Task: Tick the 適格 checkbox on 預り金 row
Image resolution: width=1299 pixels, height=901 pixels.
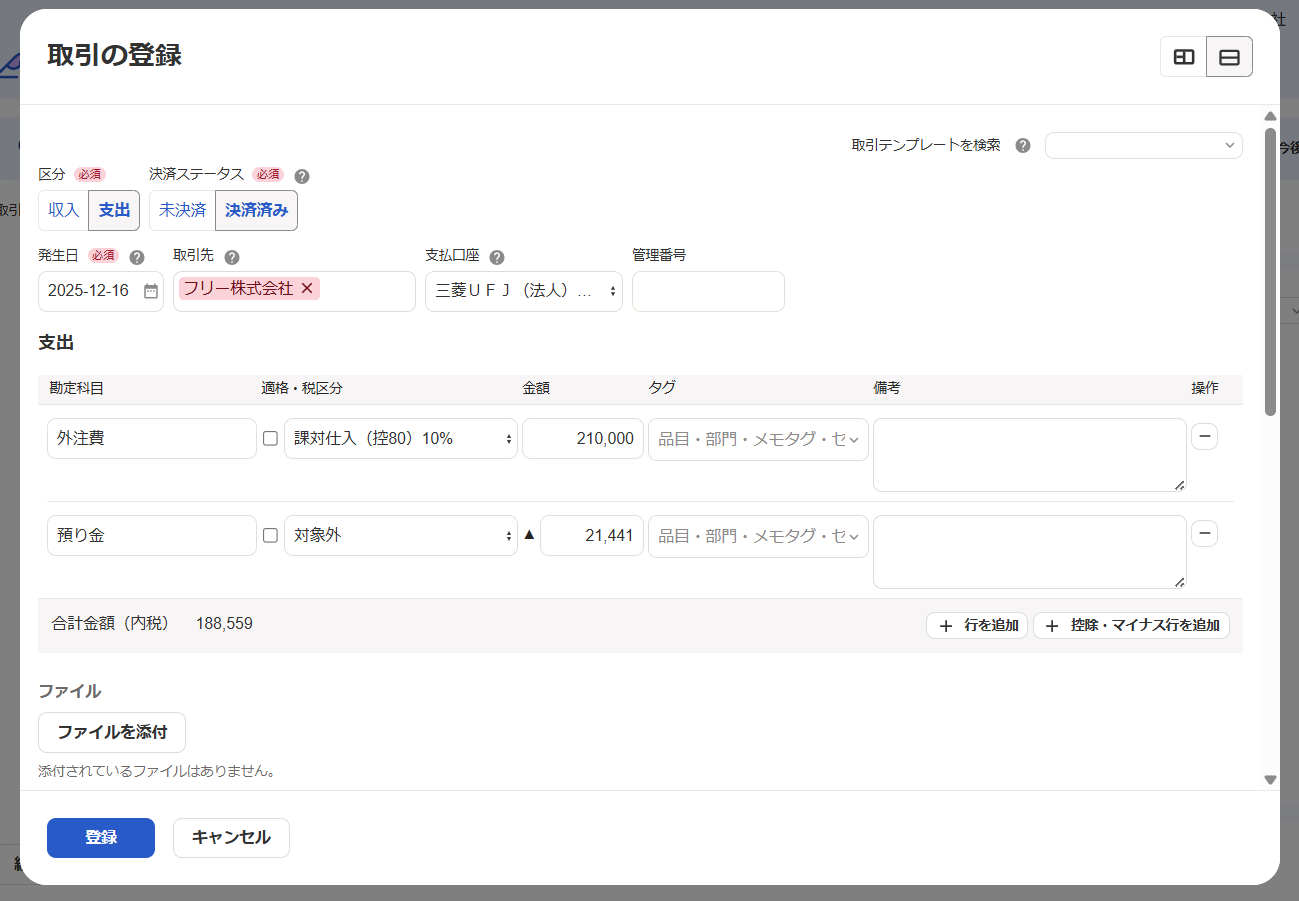Action: point(270,535)
